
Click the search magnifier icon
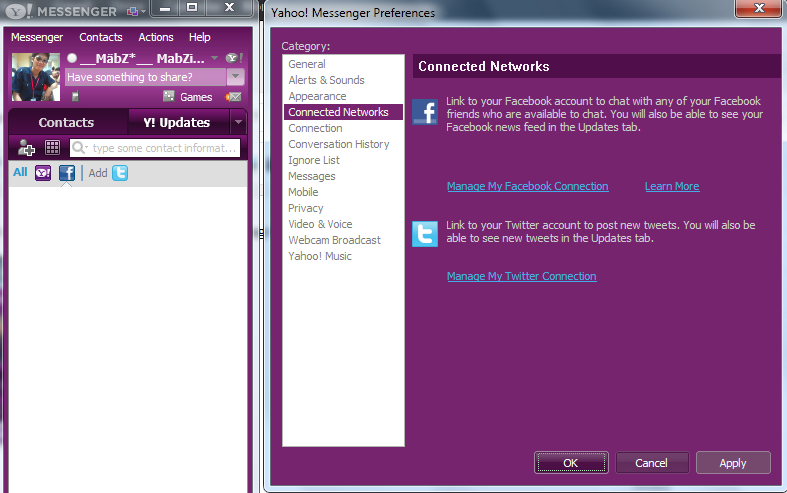tap(78, 148)
